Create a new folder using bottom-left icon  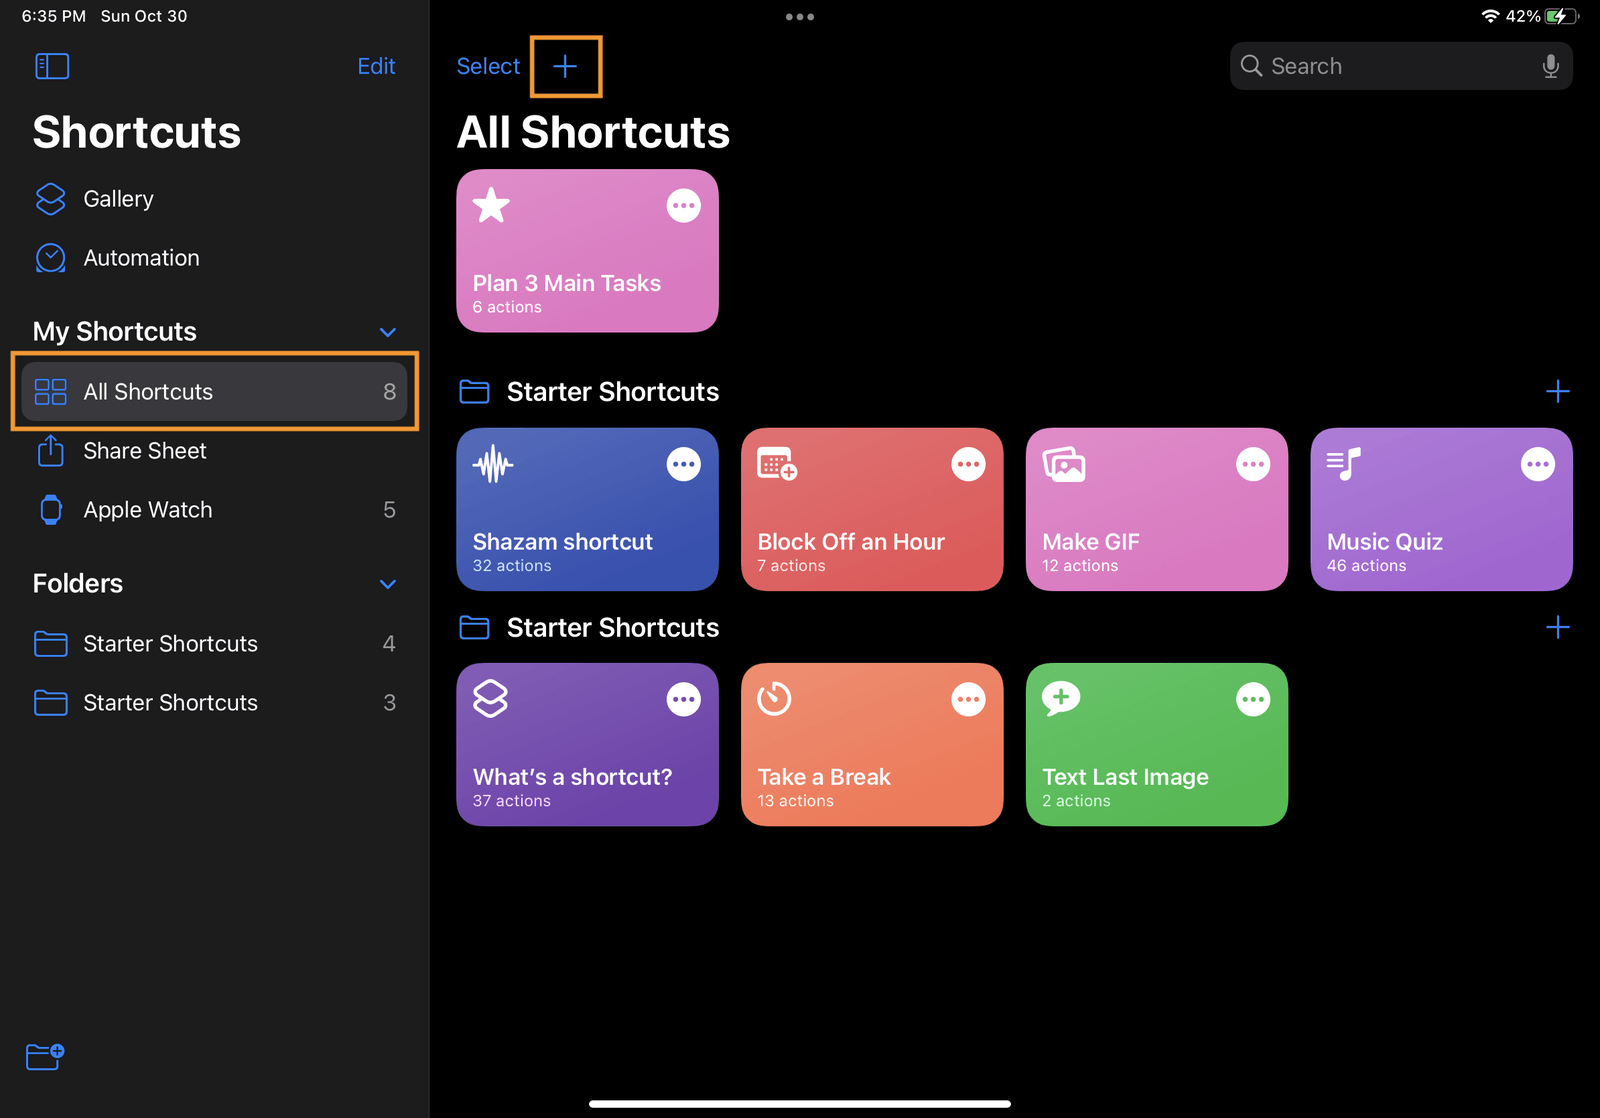(x=44, y=1056)
